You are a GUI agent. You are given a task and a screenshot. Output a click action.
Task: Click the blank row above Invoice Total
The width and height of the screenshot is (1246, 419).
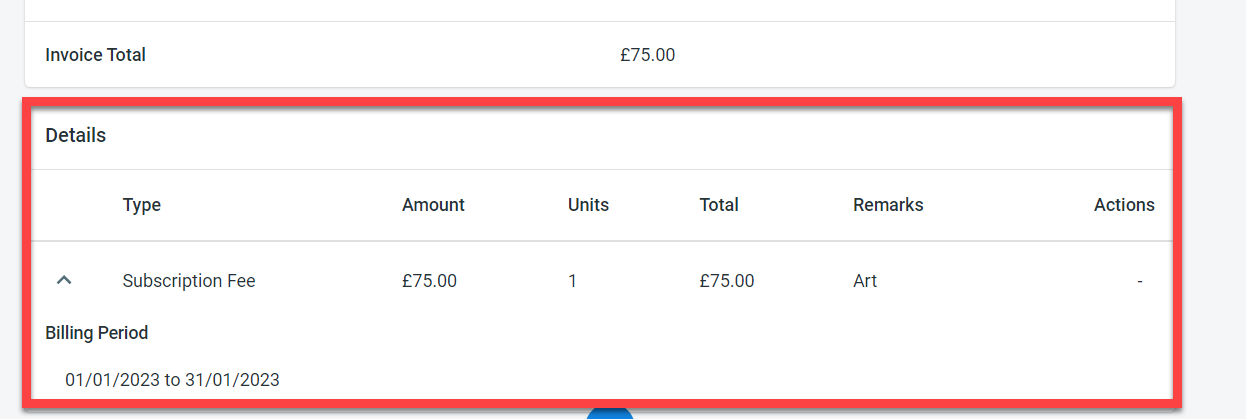click(x=600, y=9)
